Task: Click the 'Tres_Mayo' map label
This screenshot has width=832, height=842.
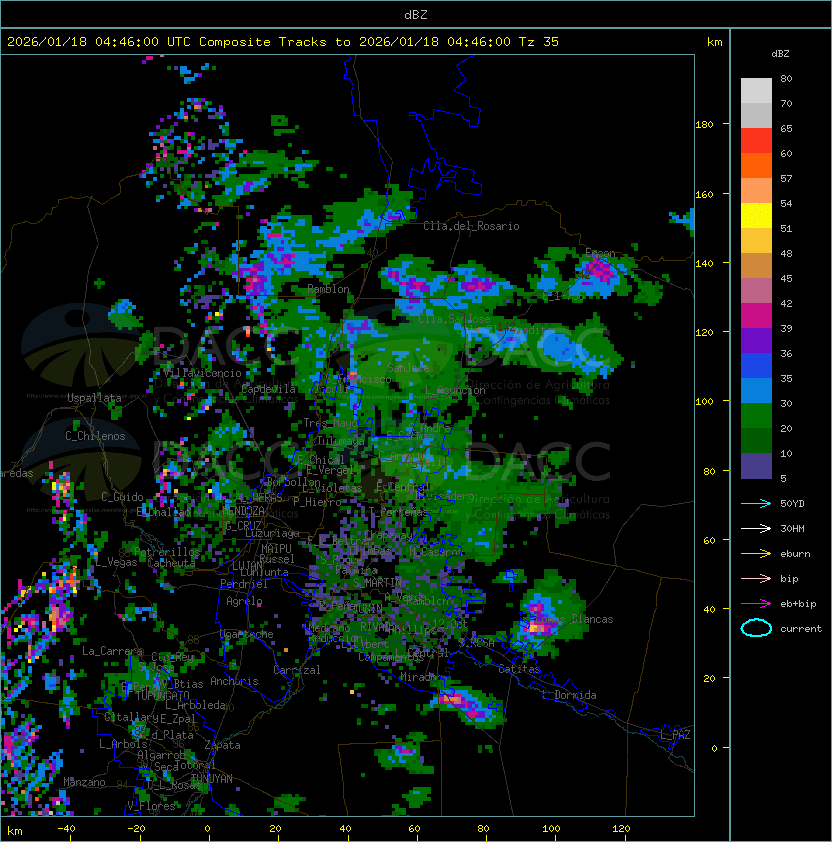Action: (x=330, y=423)
